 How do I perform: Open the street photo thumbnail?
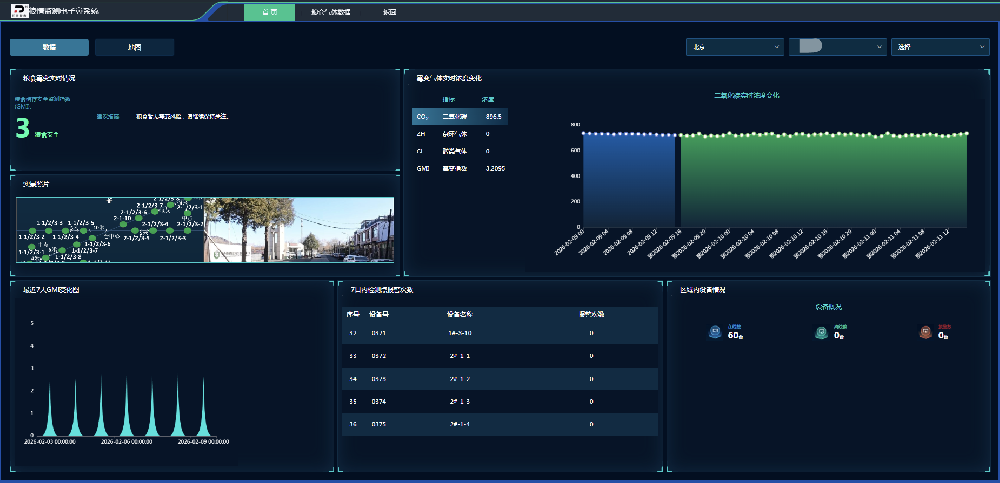(300, 230)
